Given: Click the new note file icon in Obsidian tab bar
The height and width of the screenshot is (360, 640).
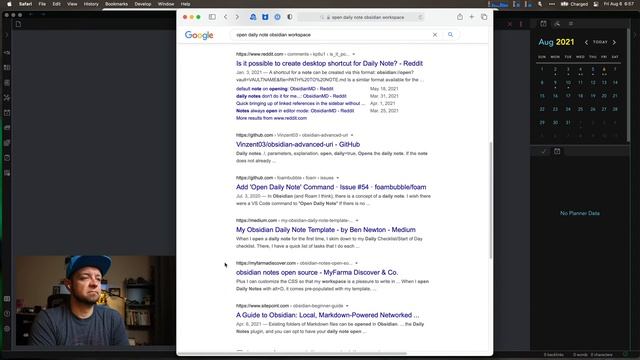Looking at the screenshot, I should [x=18, y=24].
